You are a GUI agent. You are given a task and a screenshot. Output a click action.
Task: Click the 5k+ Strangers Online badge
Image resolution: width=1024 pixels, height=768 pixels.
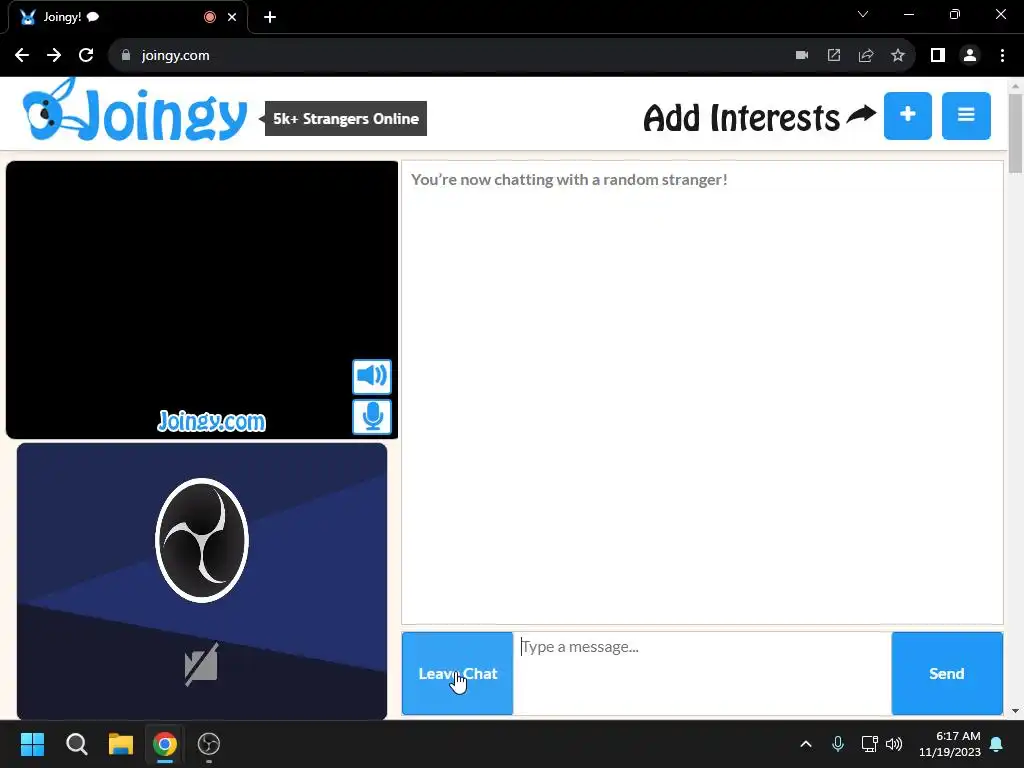345,119
